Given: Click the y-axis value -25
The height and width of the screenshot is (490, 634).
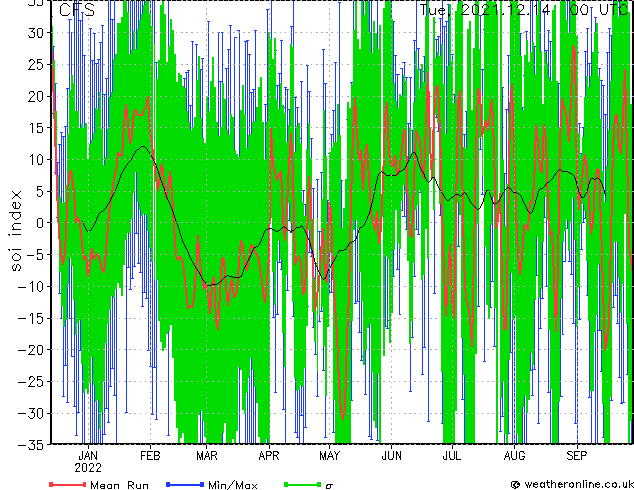Looking at the screenshot, I should pos(31,382).
